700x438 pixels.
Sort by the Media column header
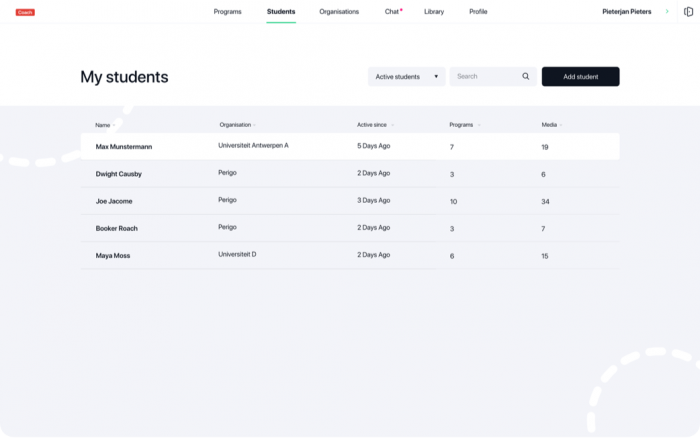click(551, 125)
